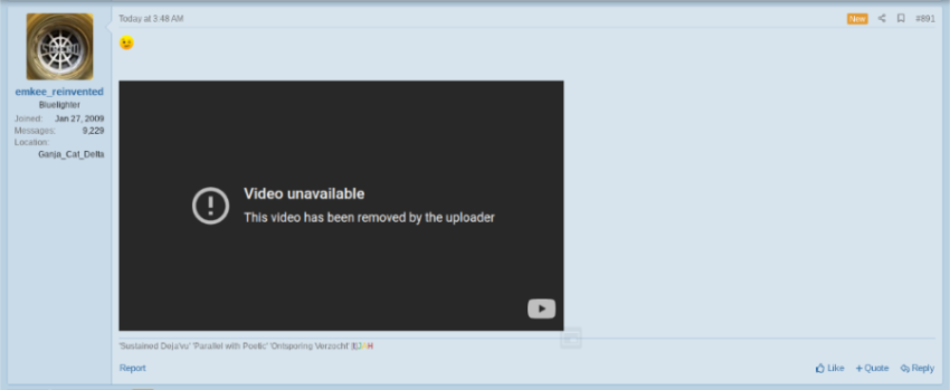Click the colored 'EJAH' signature letters
Viewport: 950px width, 390px height.
362,346
